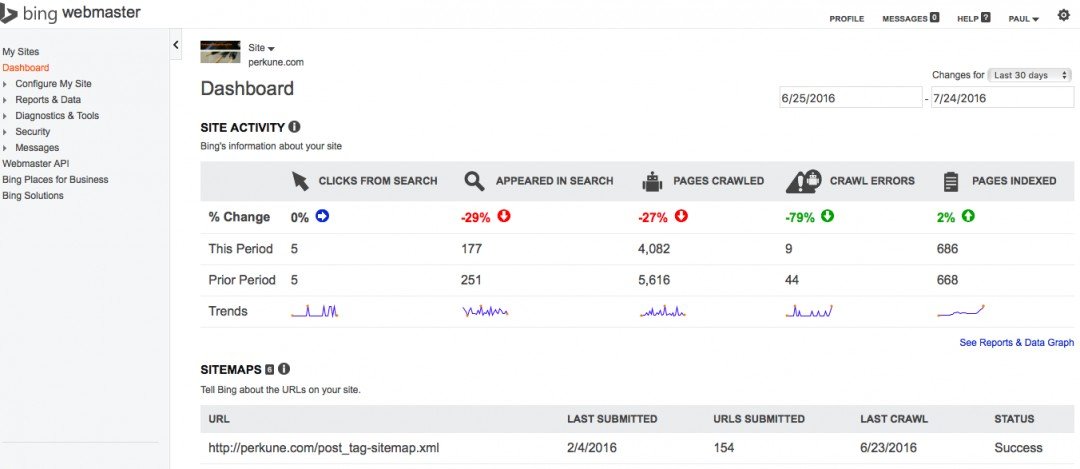Click green up arrow beside 2%

coord(968,216)
